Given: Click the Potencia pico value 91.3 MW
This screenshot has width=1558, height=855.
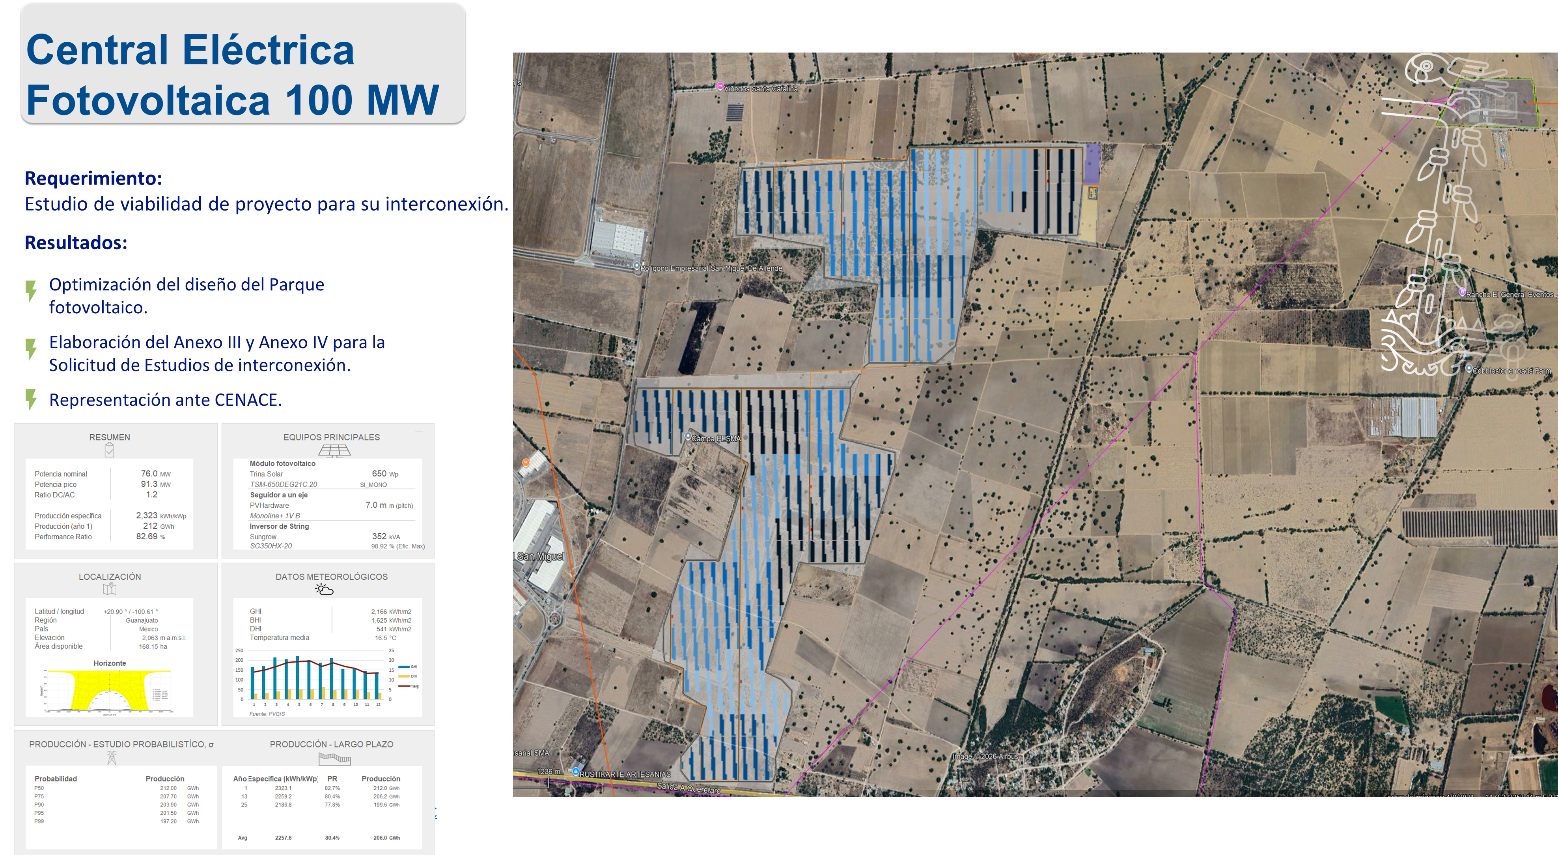Looking at the screenshot, I should [x=155, y=484].
